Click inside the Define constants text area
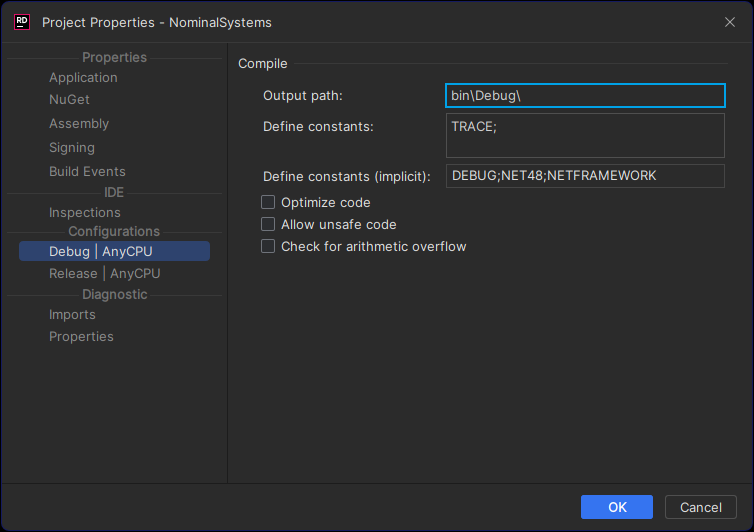The image size is (754, 532). [585, 135]
